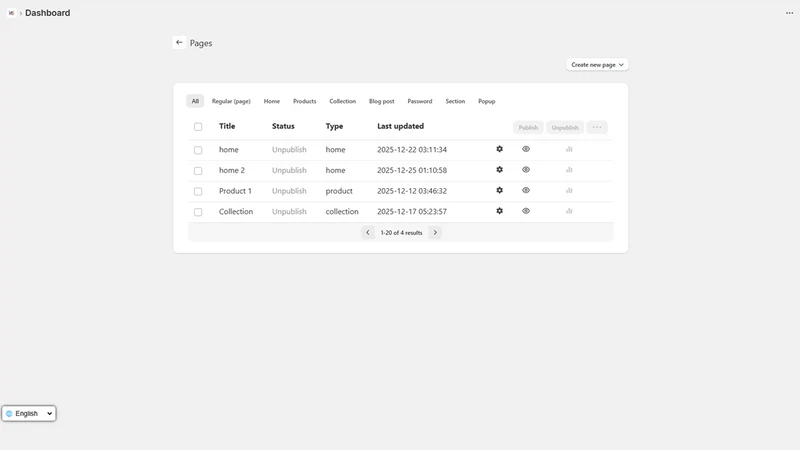Open the page titled Product 1
Viewport: 800px width, 450px height.
tap(235, 191)
